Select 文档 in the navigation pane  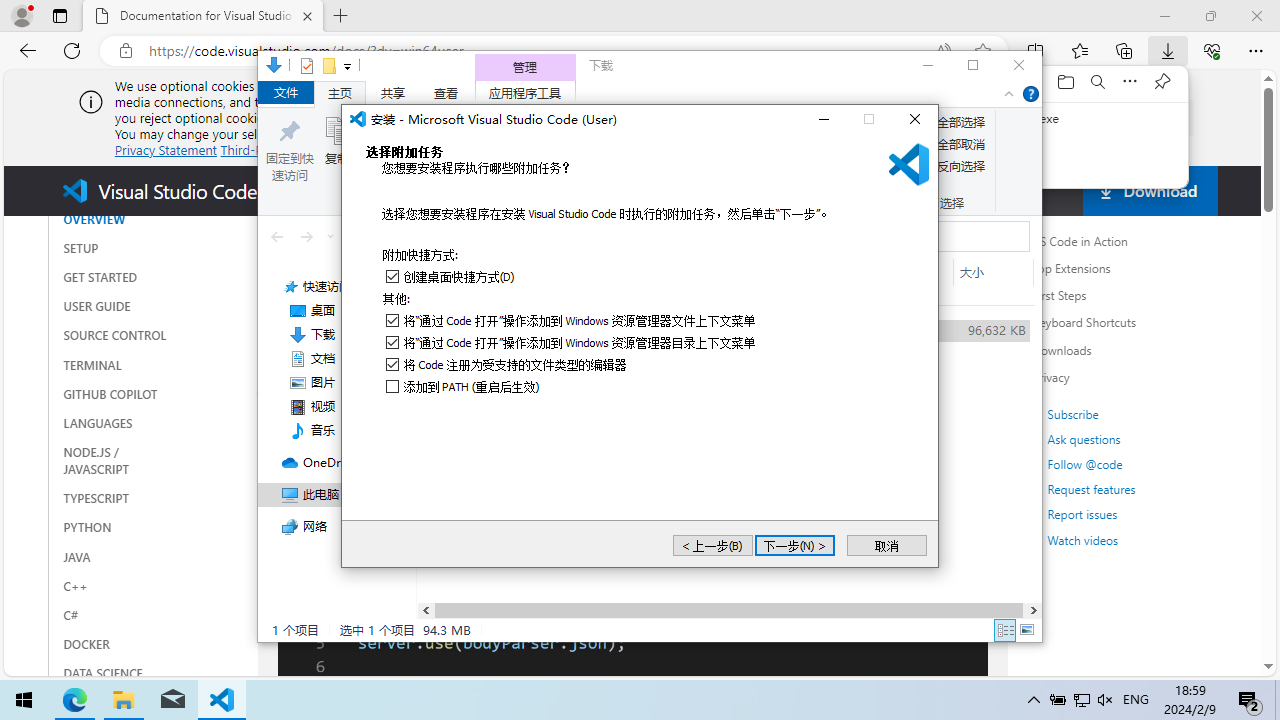(x=322, y=359)
